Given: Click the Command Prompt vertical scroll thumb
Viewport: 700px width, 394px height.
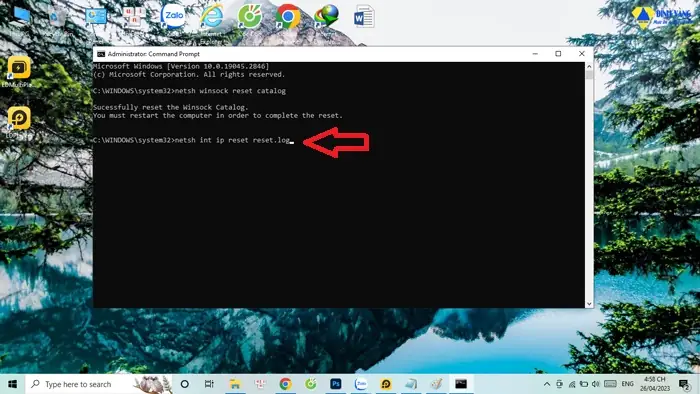Looking at the screenshot, I should [x=589, y=75].
